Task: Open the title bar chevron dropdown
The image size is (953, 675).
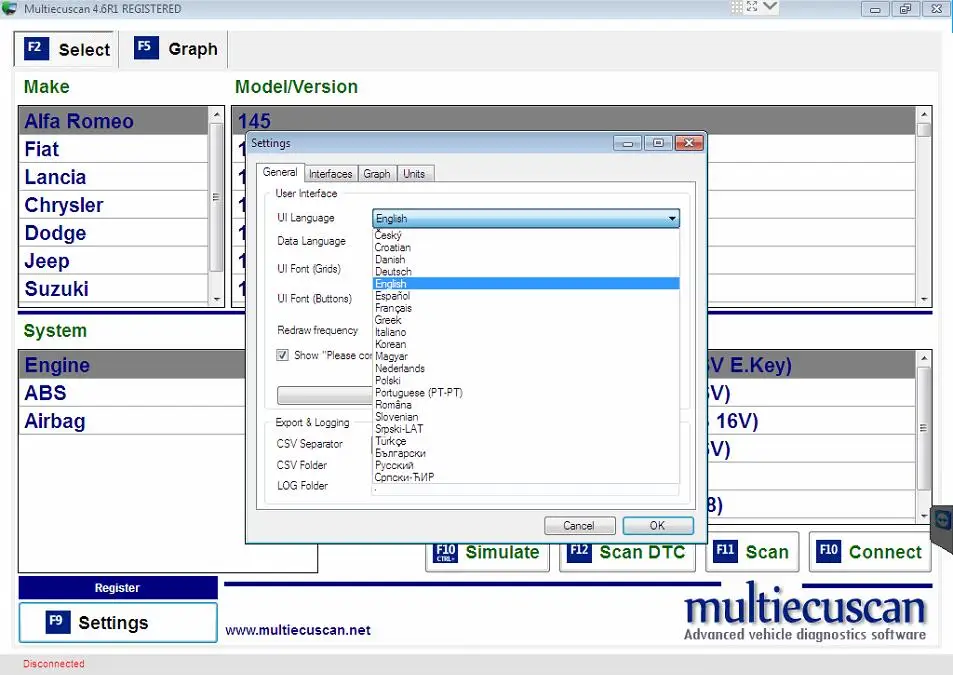Action: (x=767, y=8)
